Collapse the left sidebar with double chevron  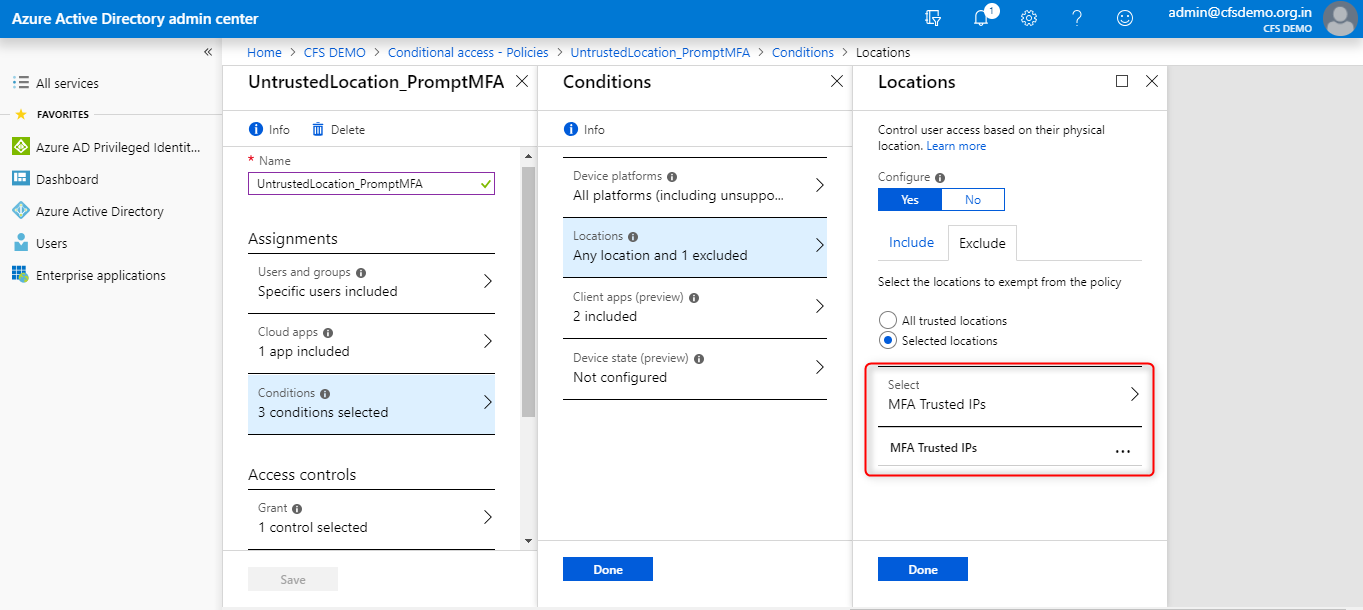tap(208, 52)
